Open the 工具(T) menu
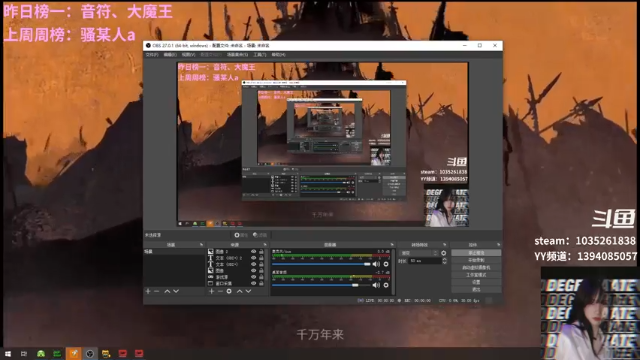640x360 pixels. click(260, 55)
